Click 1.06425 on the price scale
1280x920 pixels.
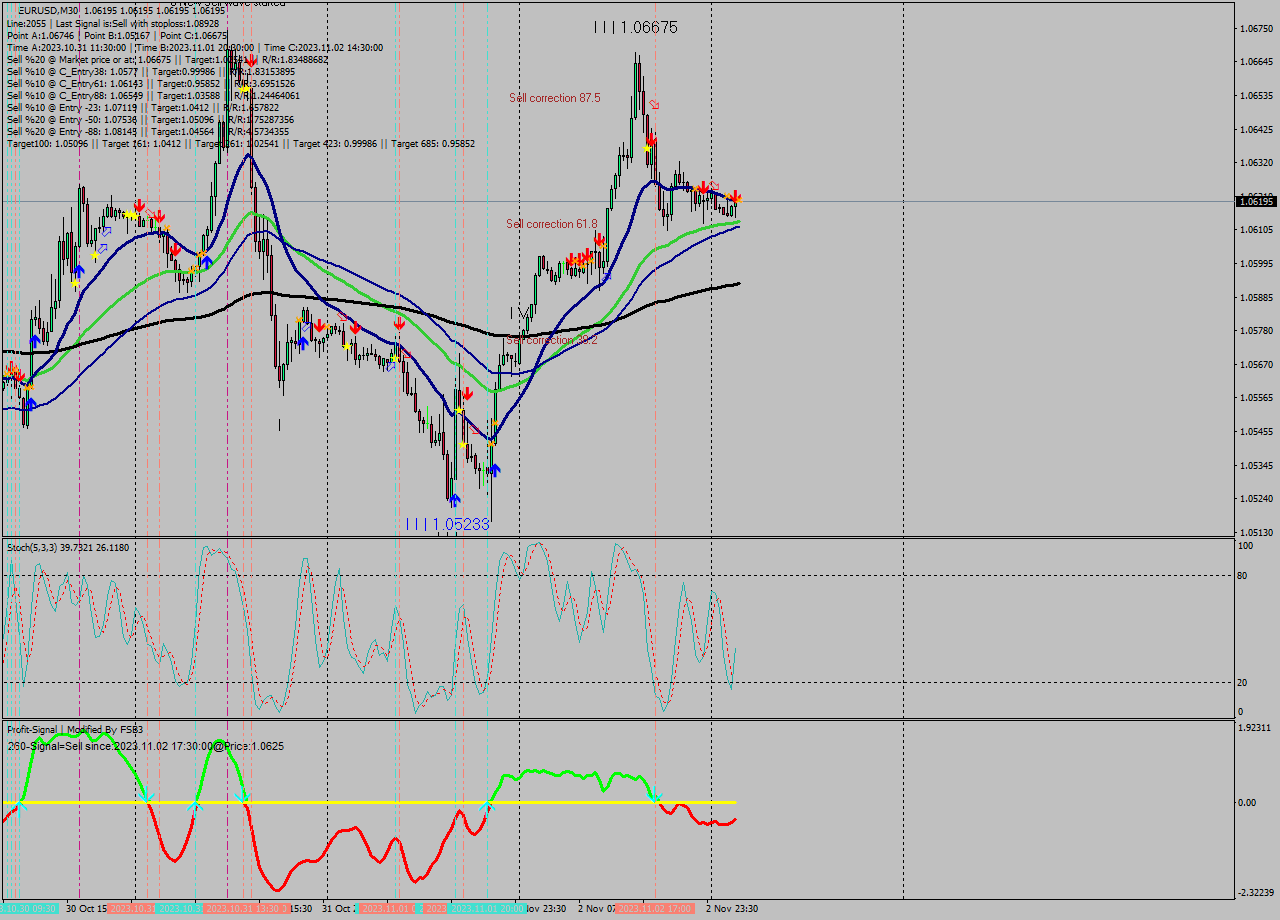point(1255,129)
